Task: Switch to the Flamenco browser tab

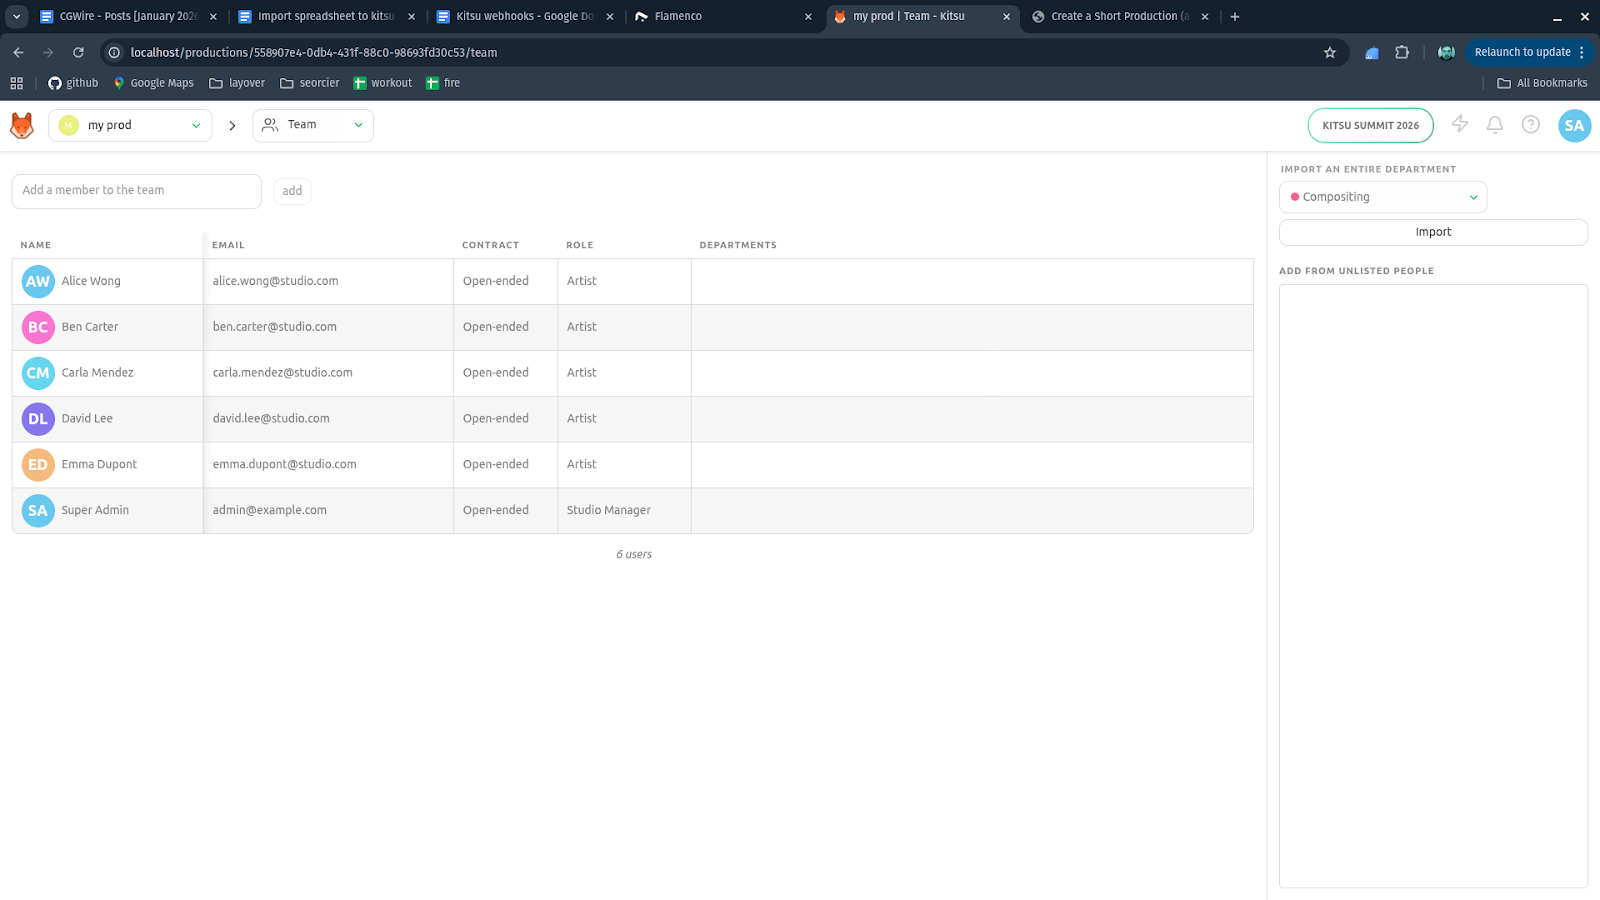Action: click(x=720, y=17)
